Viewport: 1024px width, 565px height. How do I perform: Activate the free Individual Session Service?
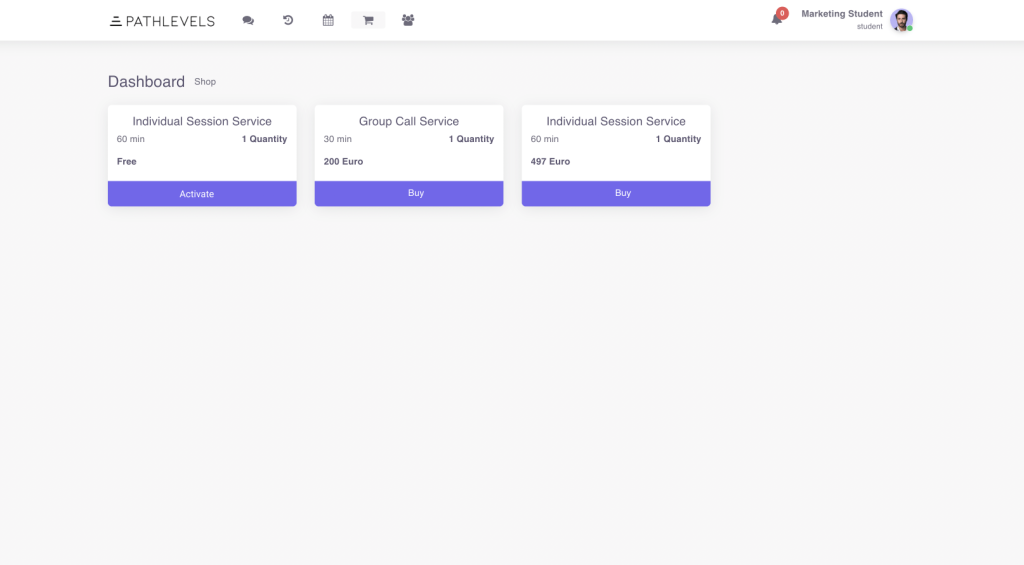pos(202,194)
